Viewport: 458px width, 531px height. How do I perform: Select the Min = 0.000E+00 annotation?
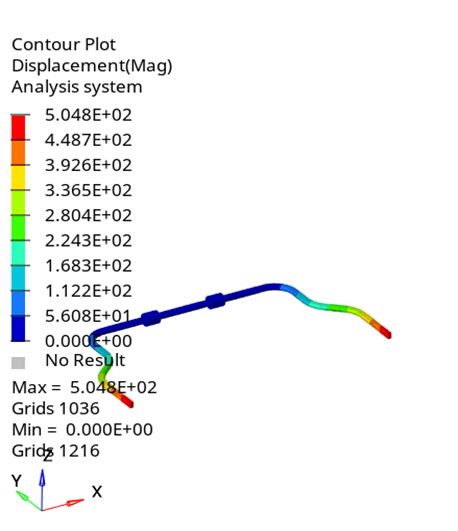82,430
